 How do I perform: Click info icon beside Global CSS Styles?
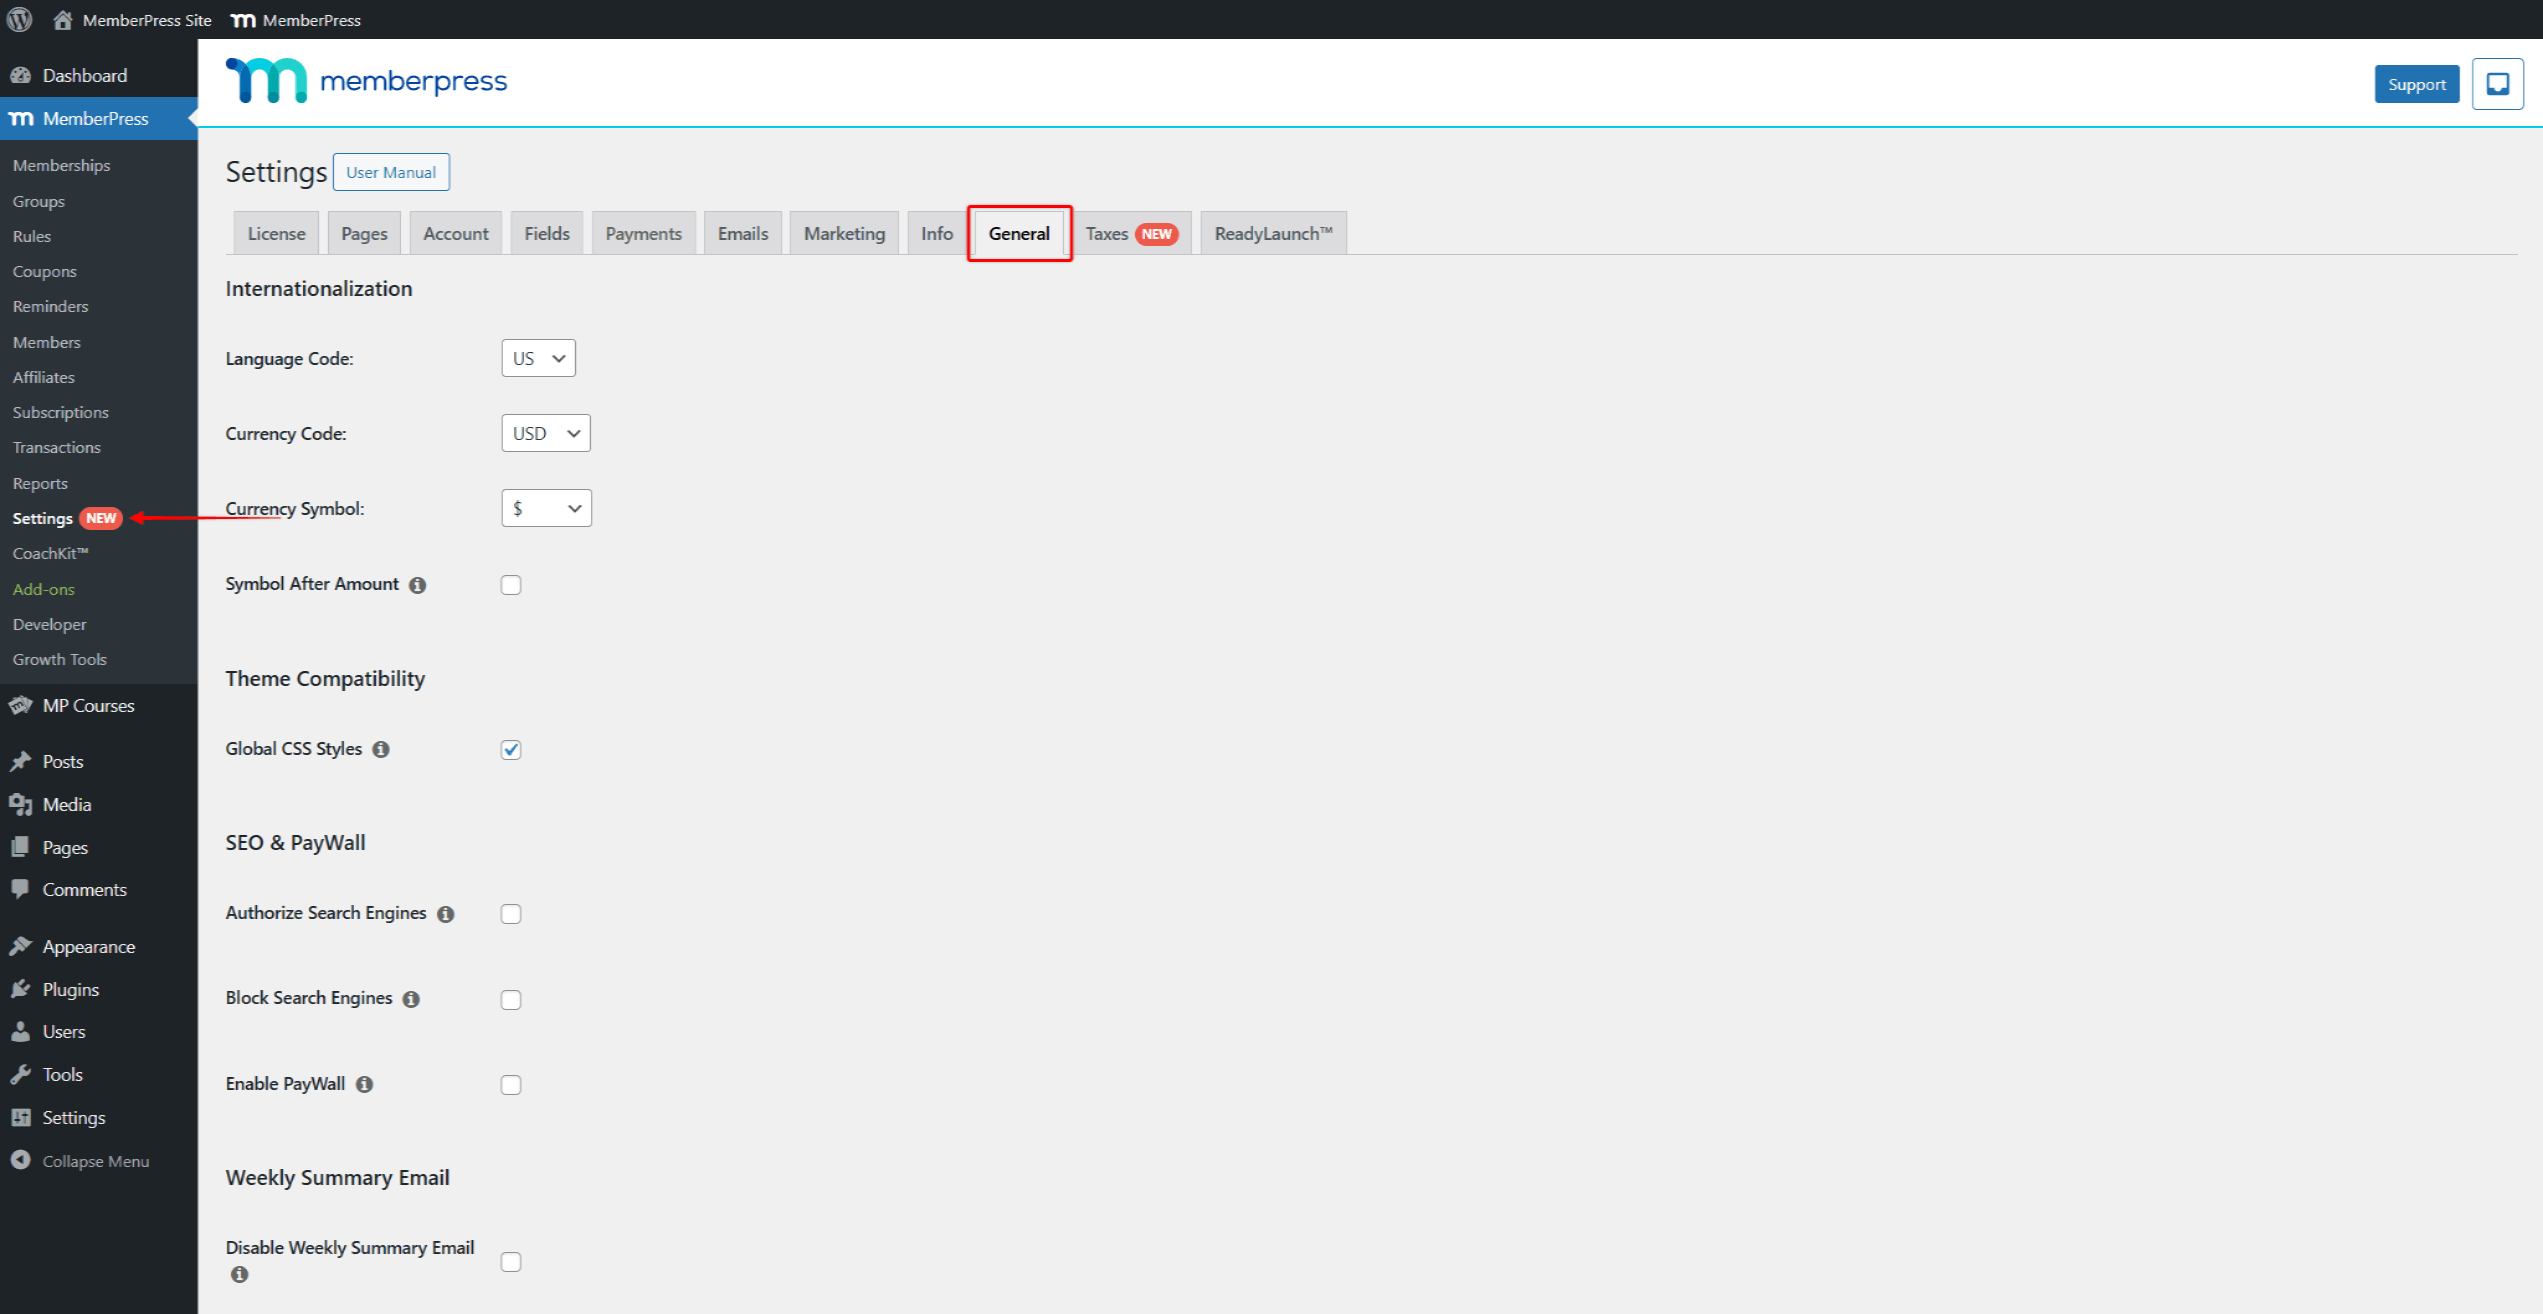point(381,749)
